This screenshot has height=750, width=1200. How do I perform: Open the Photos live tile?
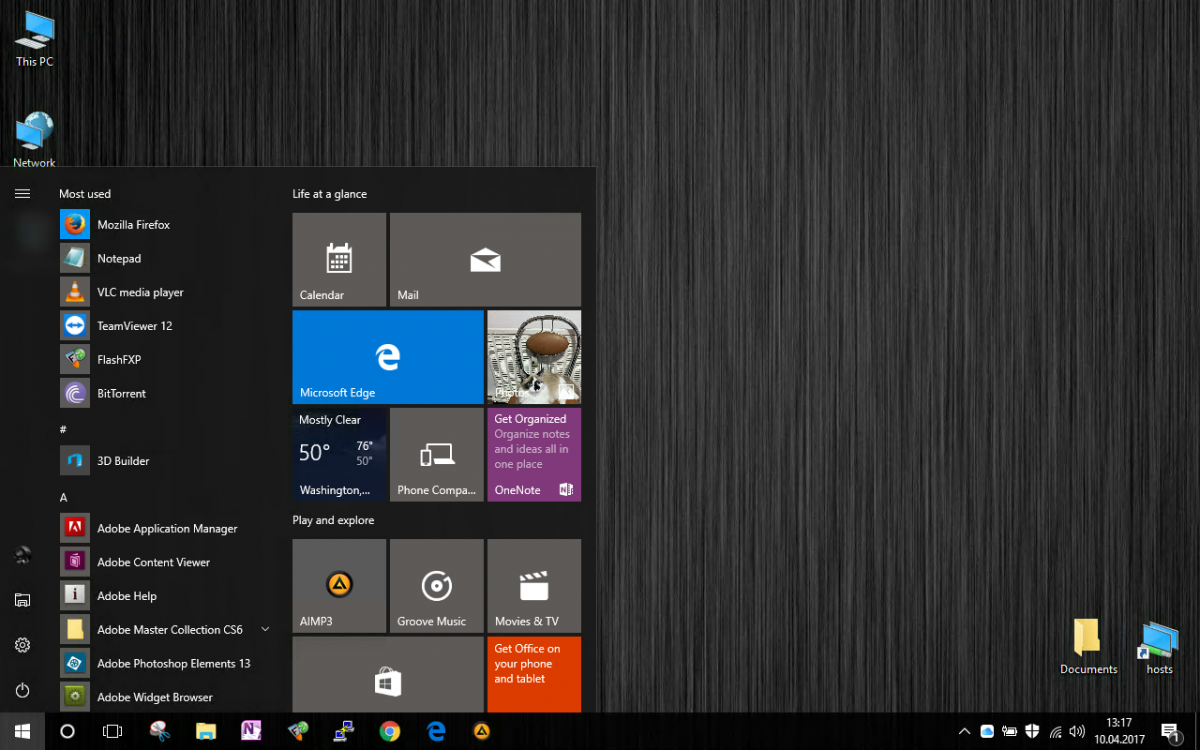point(534,357)
